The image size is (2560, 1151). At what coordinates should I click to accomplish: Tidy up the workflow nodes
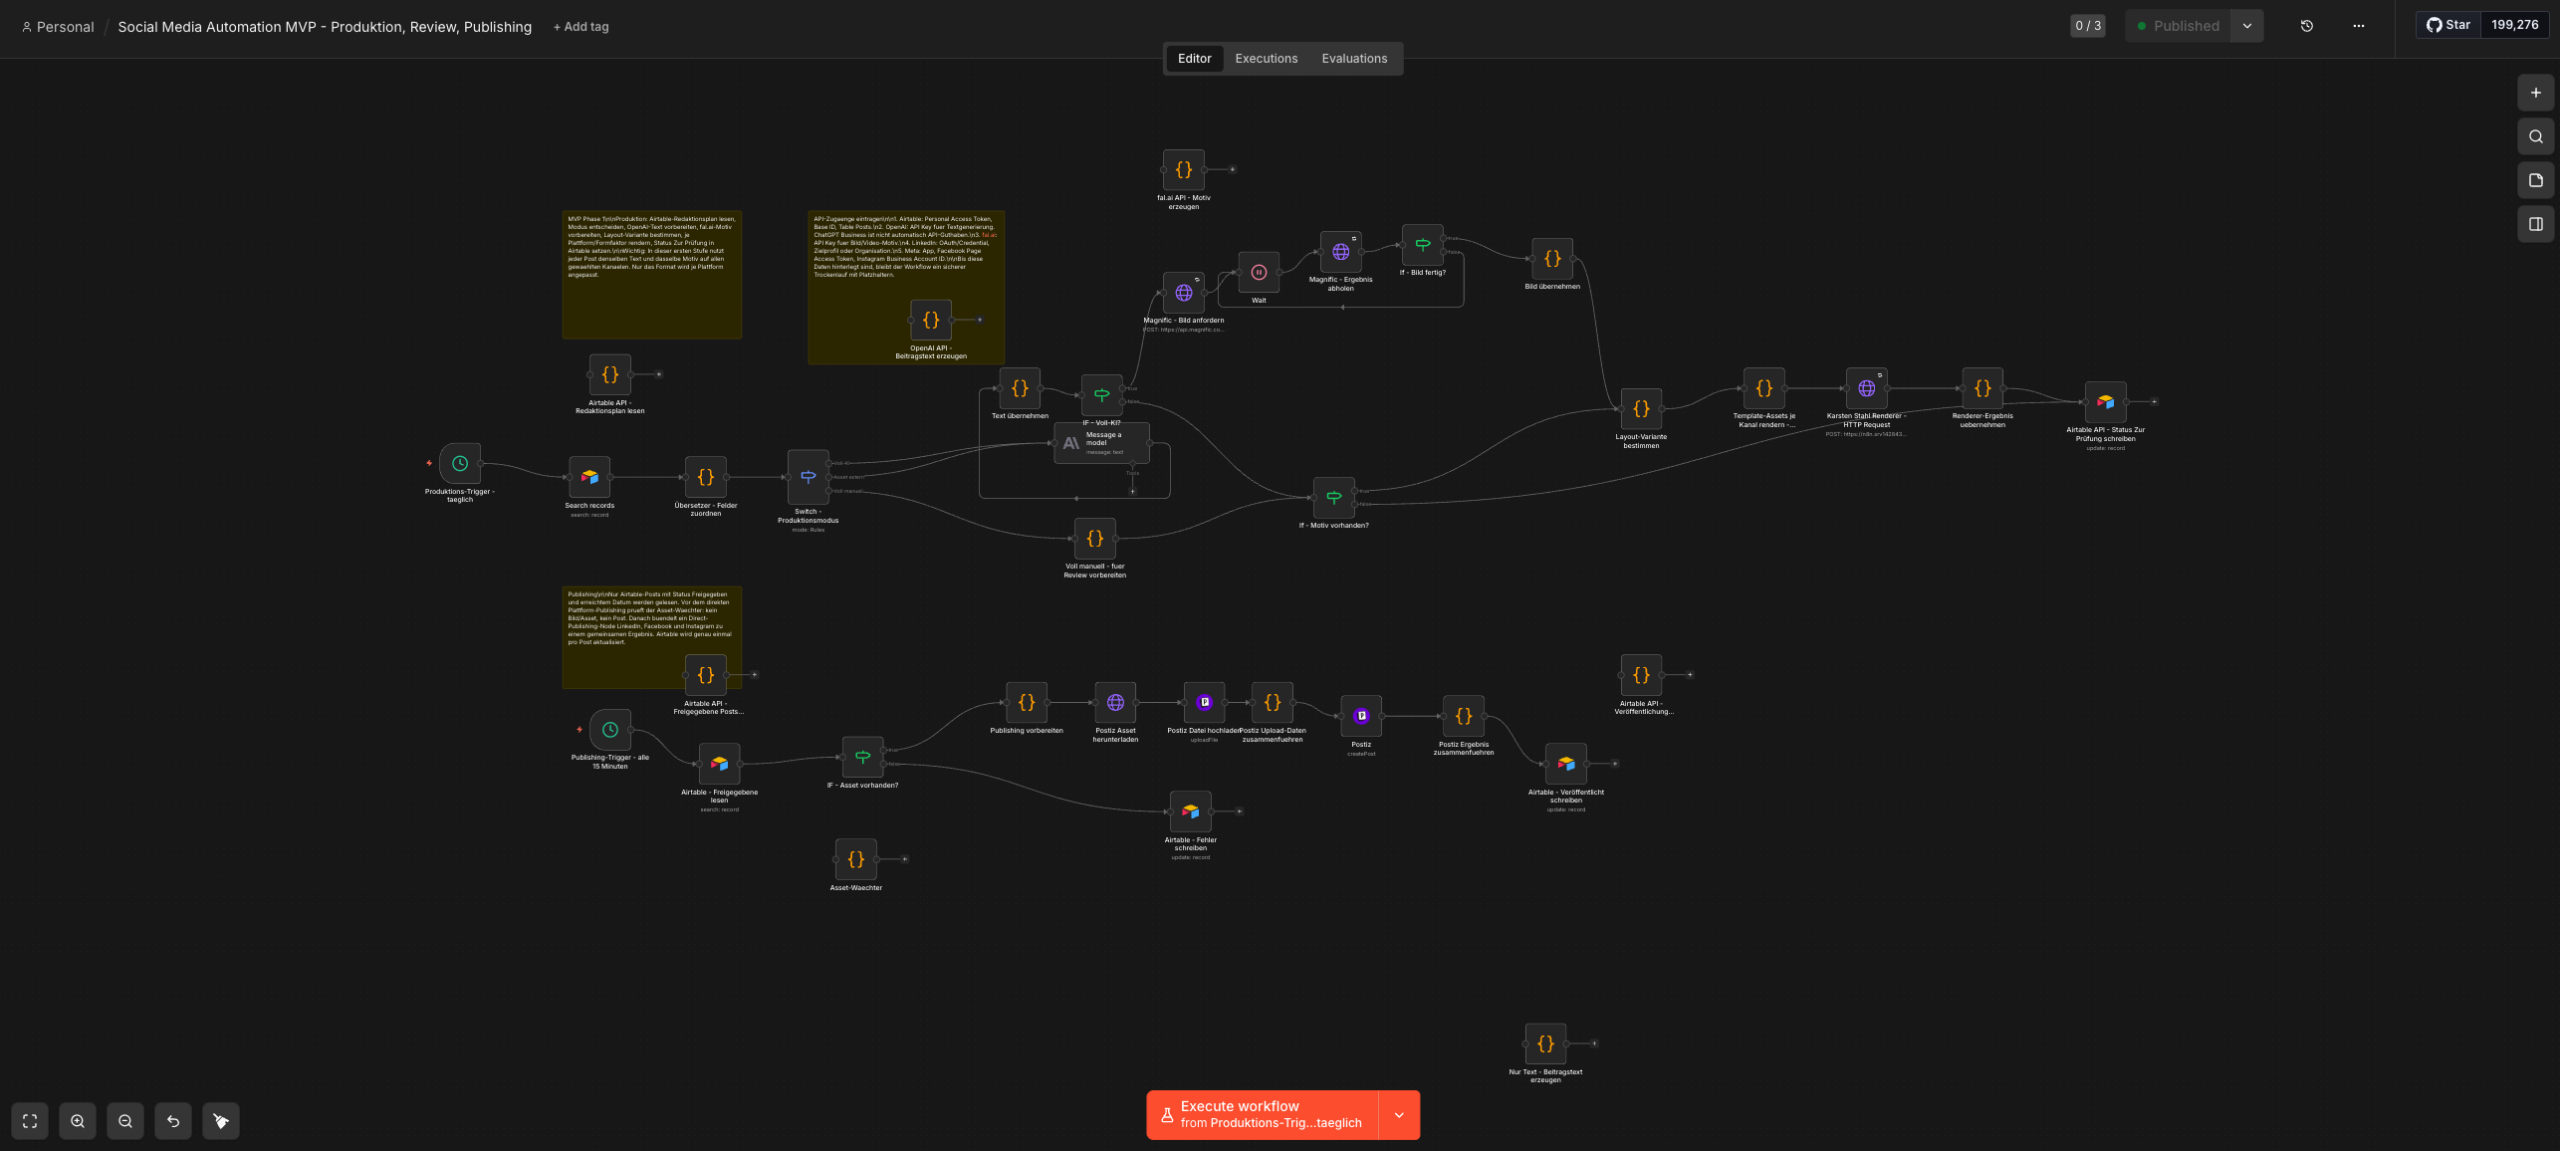tap(221, 1121)
